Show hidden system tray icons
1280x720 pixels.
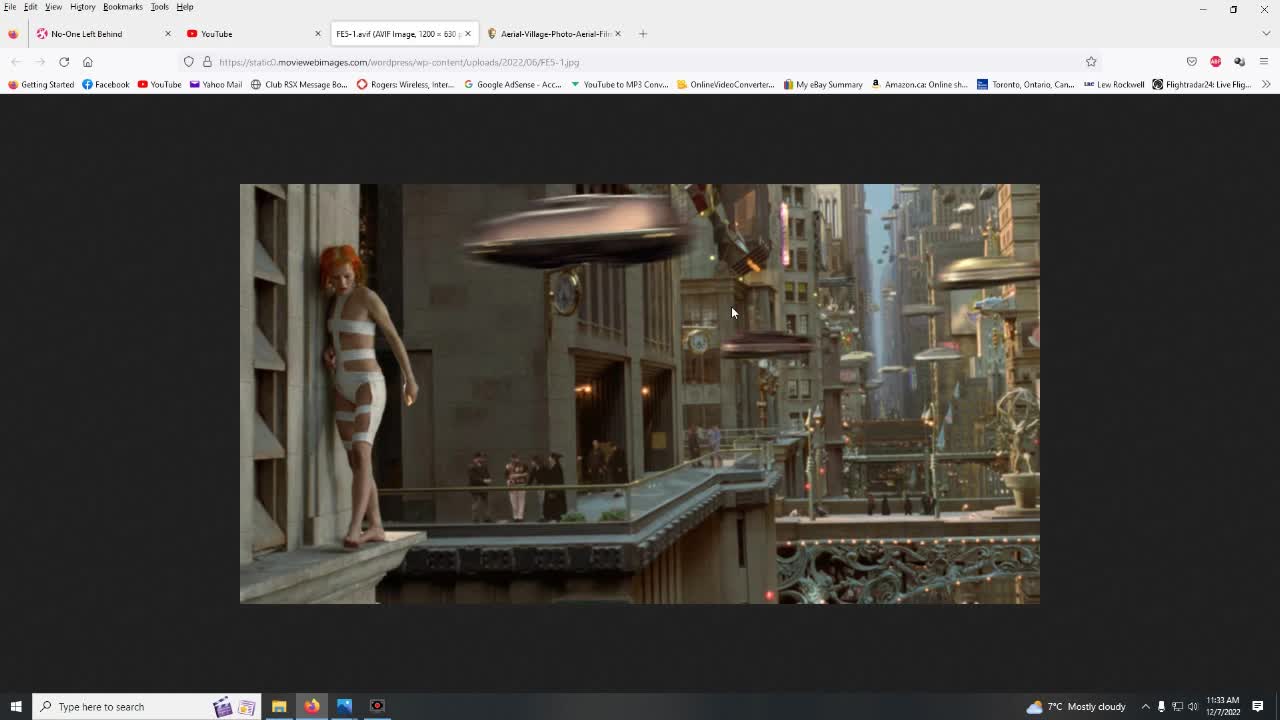(1145, 706)
